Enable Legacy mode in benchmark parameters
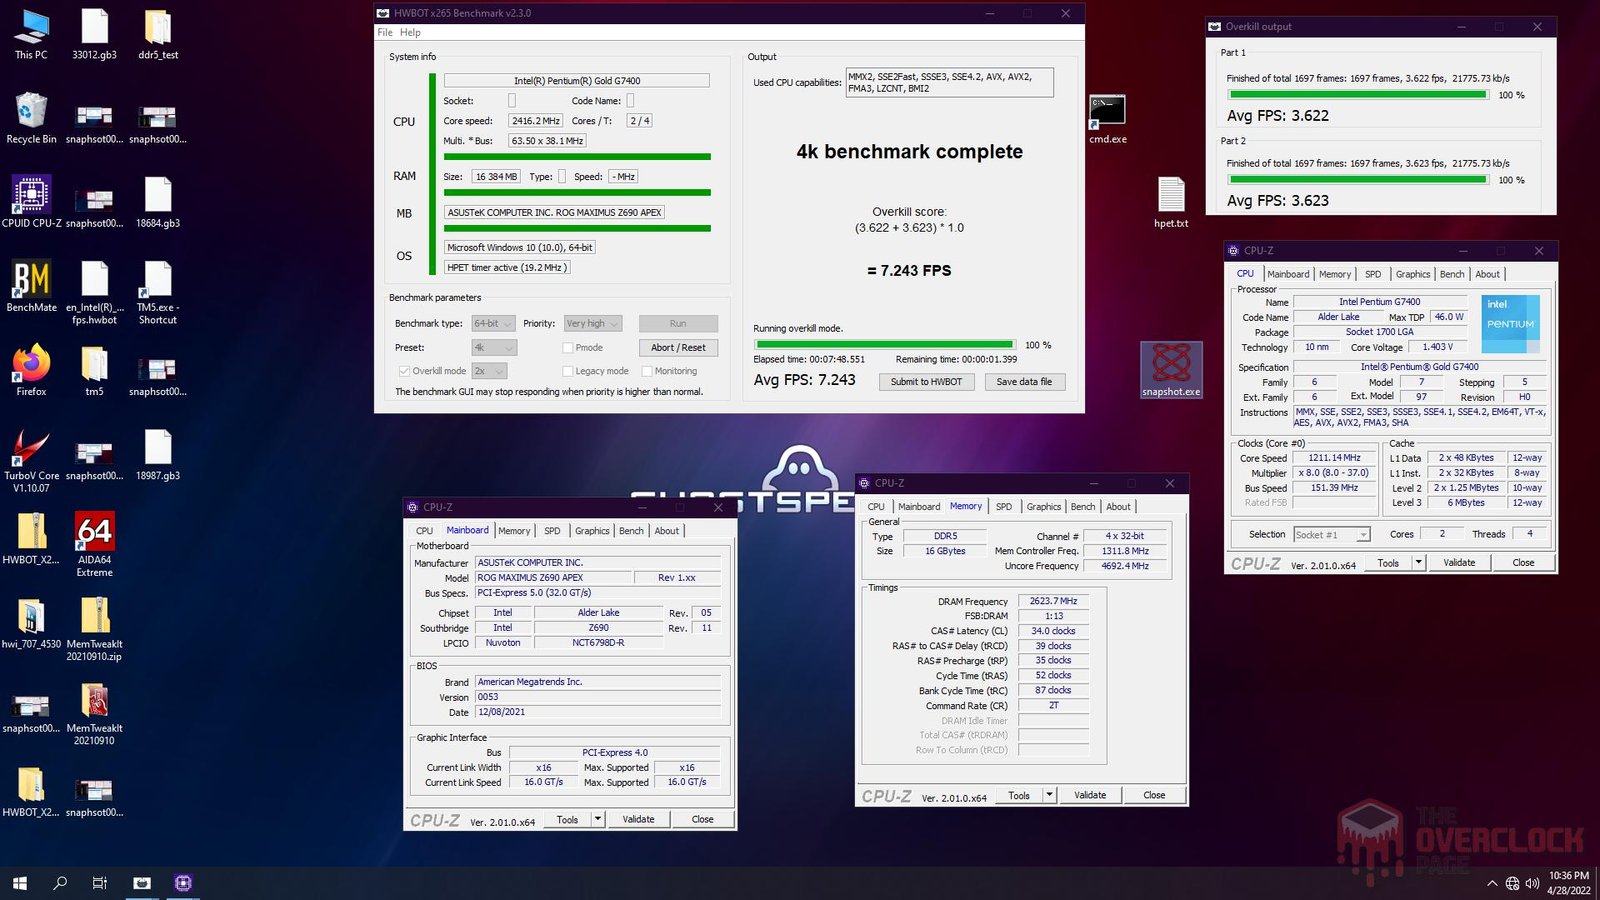Image resolution: width=1600 pixels, height=900 pixels. pyautogui.click(x=569, y=371)
